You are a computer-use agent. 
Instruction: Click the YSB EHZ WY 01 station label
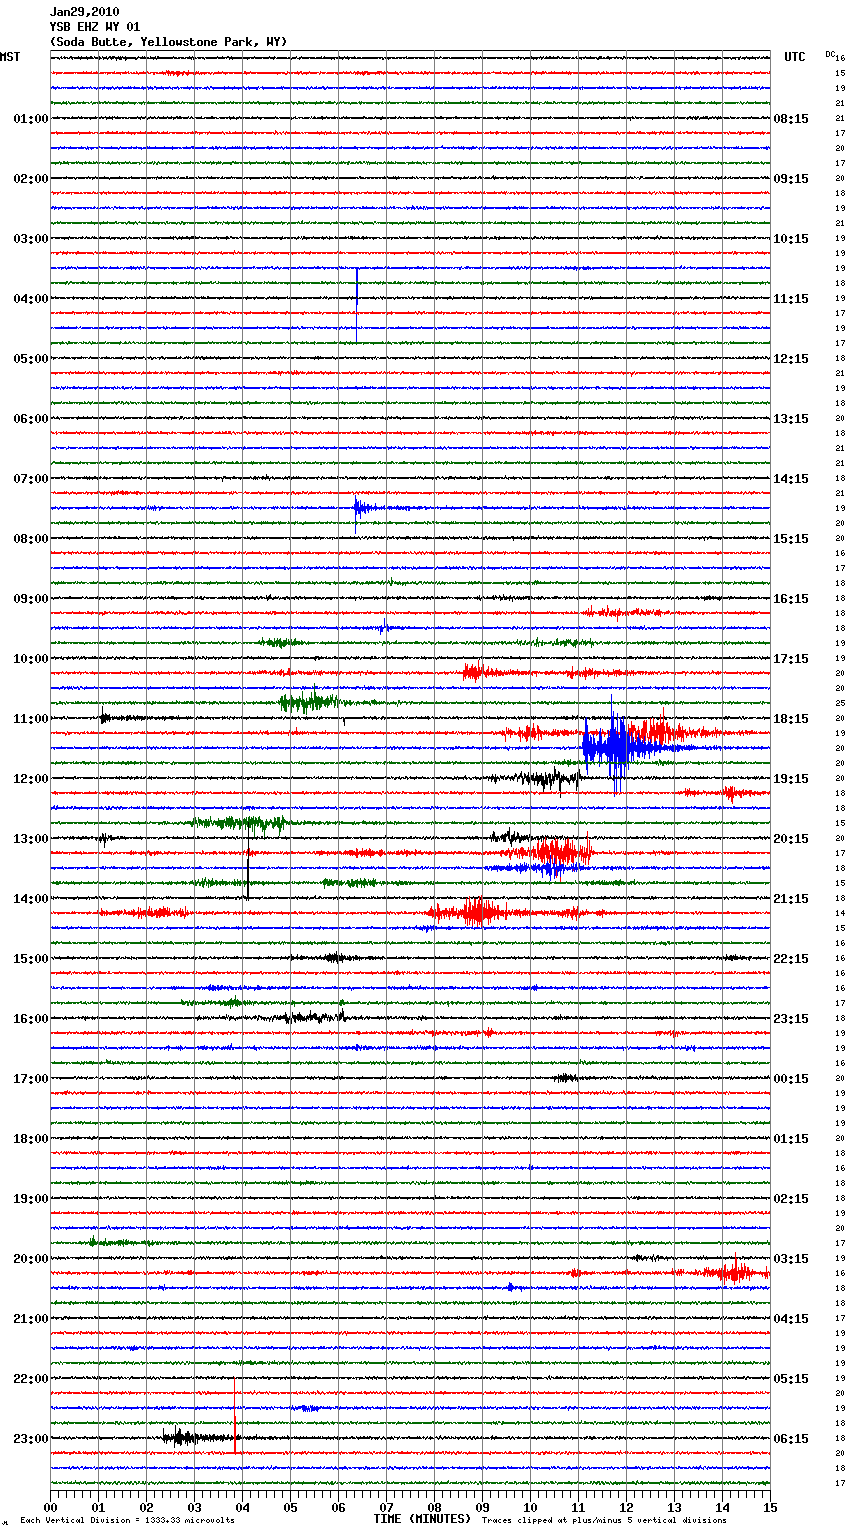click(95, 27)
